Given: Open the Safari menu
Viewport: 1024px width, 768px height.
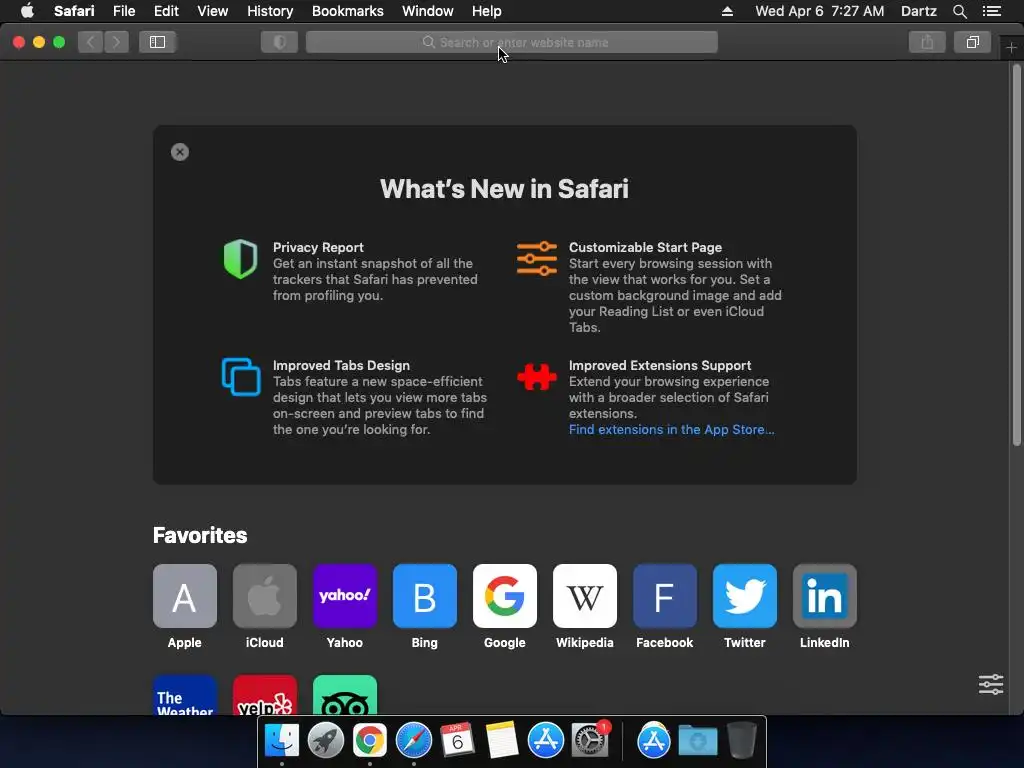Looking at the screenshot, I should coord(74,11).
